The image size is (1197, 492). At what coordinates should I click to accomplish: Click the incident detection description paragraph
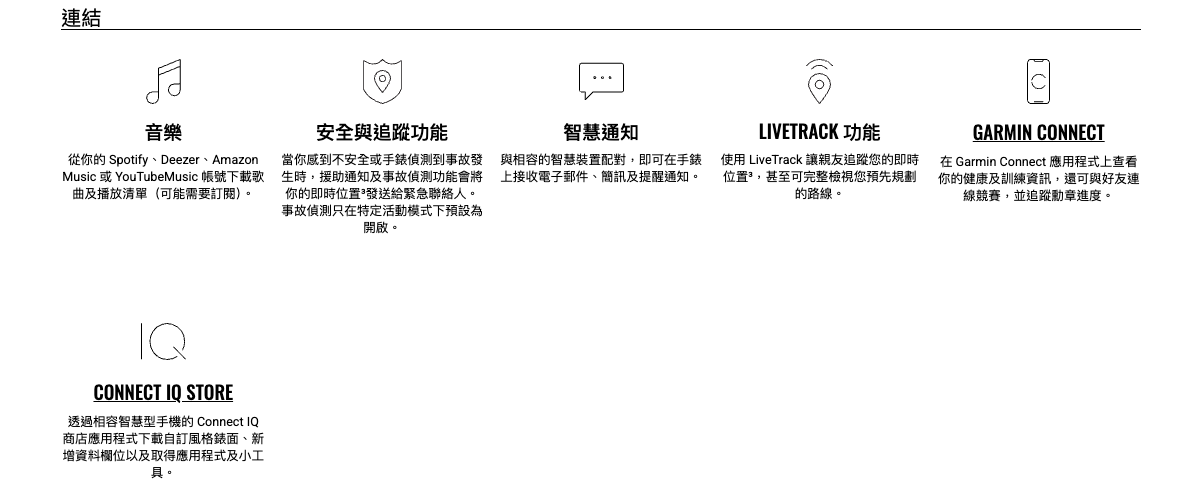pos(382,193)
